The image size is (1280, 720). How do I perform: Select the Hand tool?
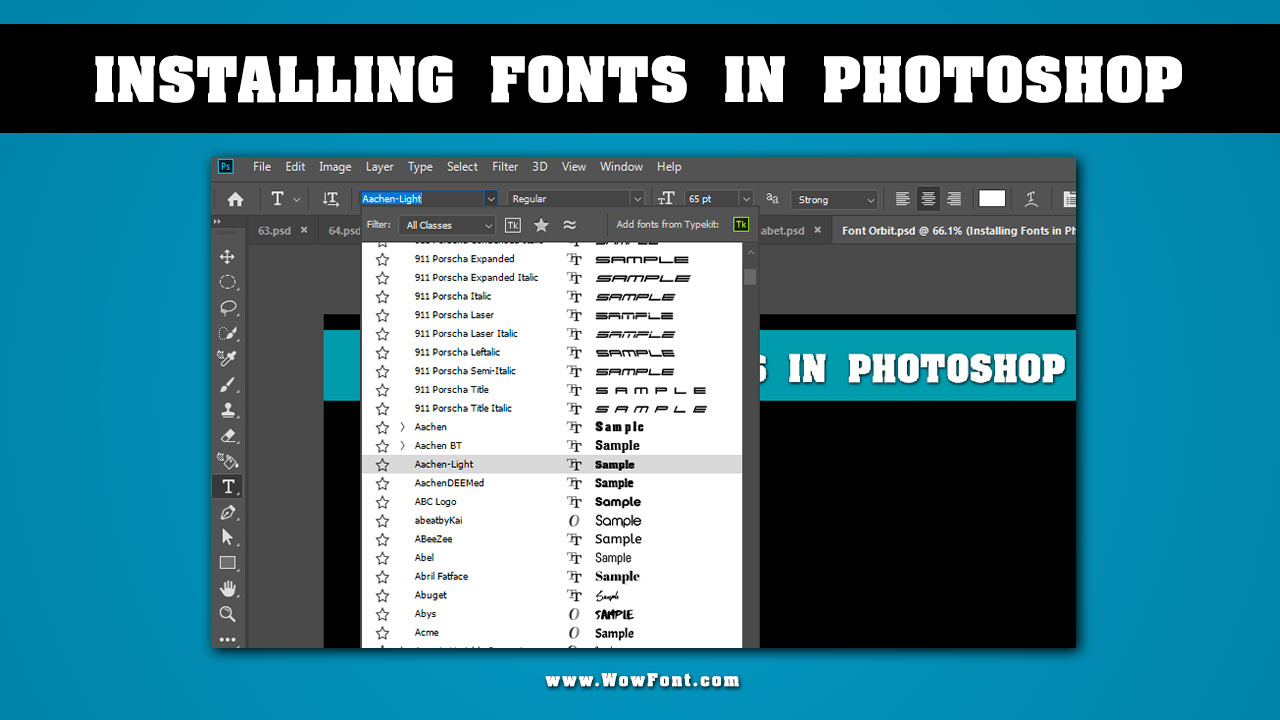tap(228, 588)
